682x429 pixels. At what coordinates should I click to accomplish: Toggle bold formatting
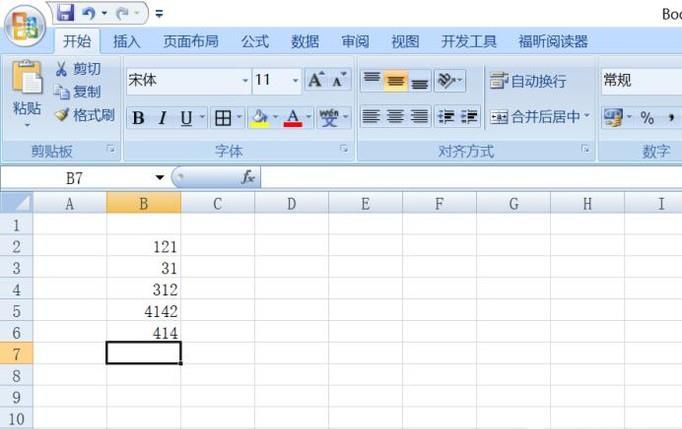pyautogui.click(x=138, y=117)
